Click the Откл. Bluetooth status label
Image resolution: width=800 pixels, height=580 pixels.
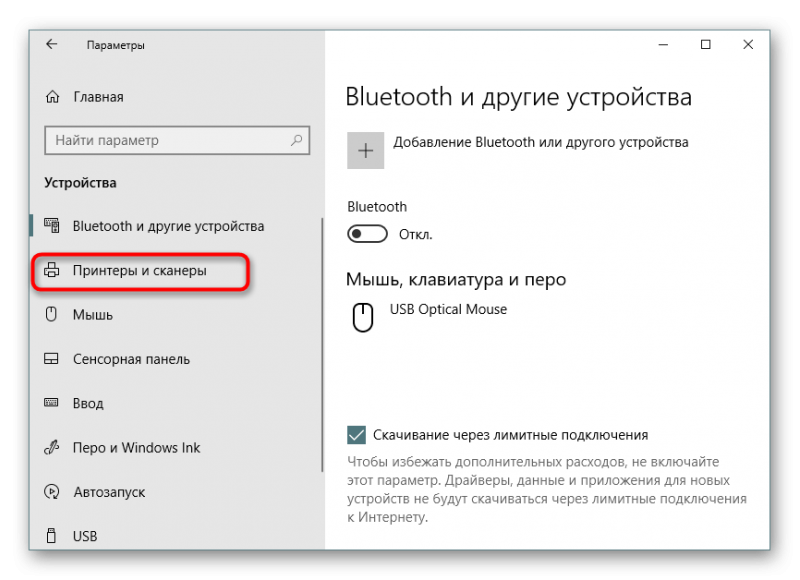click(x=415, y=235)
